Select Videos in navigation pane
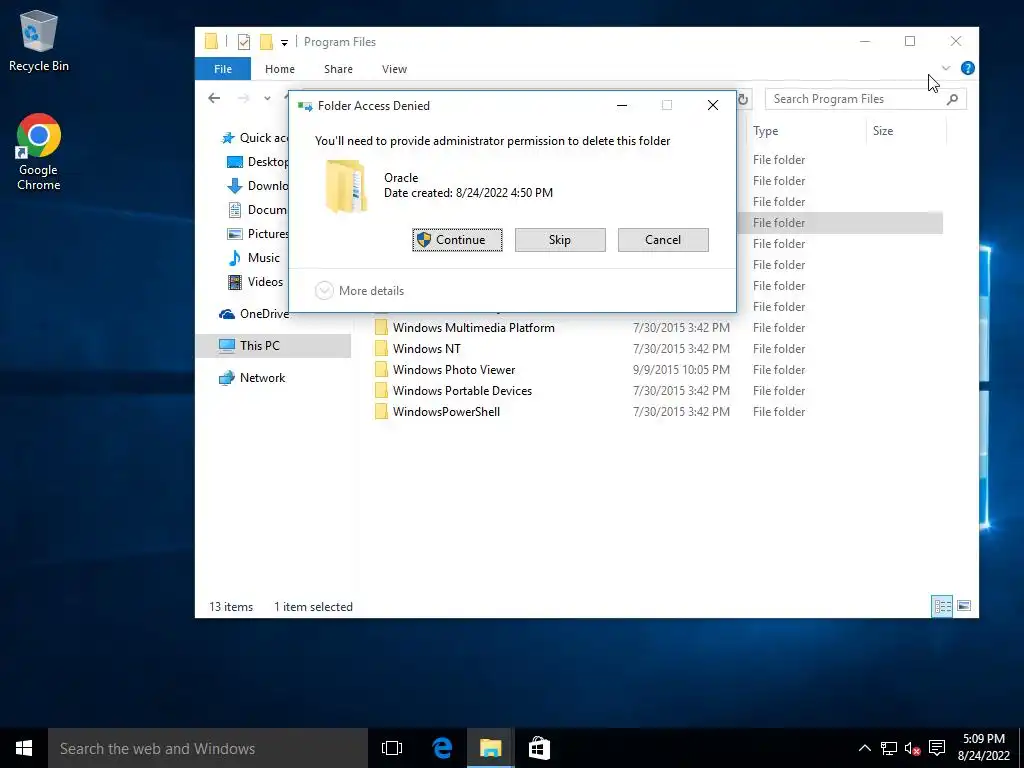The height and width of the screenshot is (768, 1024). 255,282
